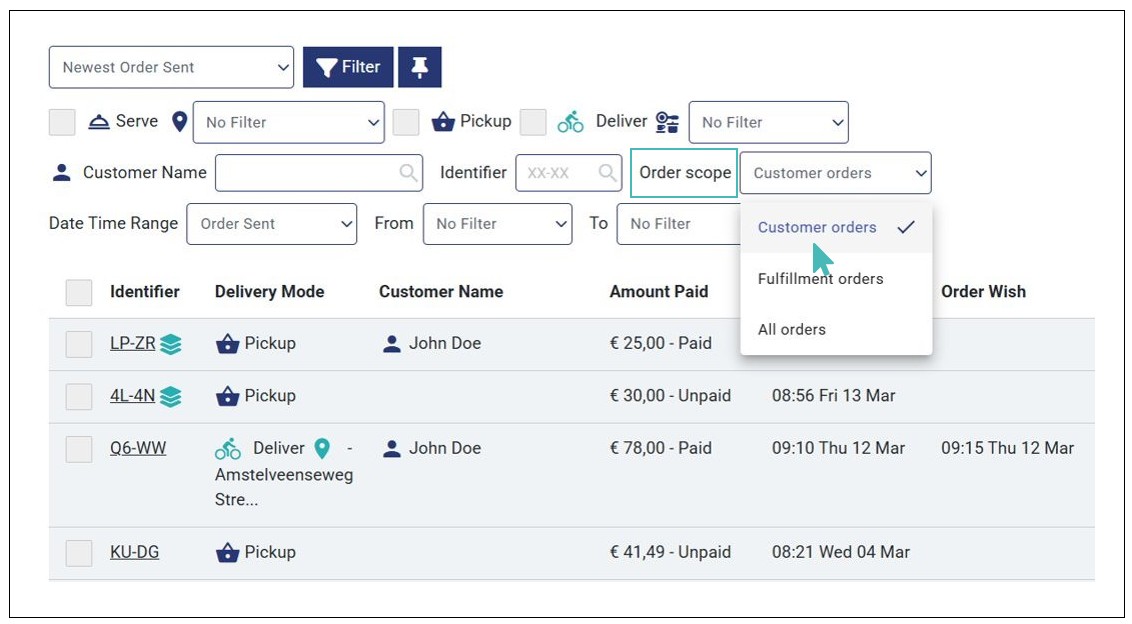Open order Q6-WW identifier link
This screenshot has height=624, width=1132.
(x=138, y=448)
